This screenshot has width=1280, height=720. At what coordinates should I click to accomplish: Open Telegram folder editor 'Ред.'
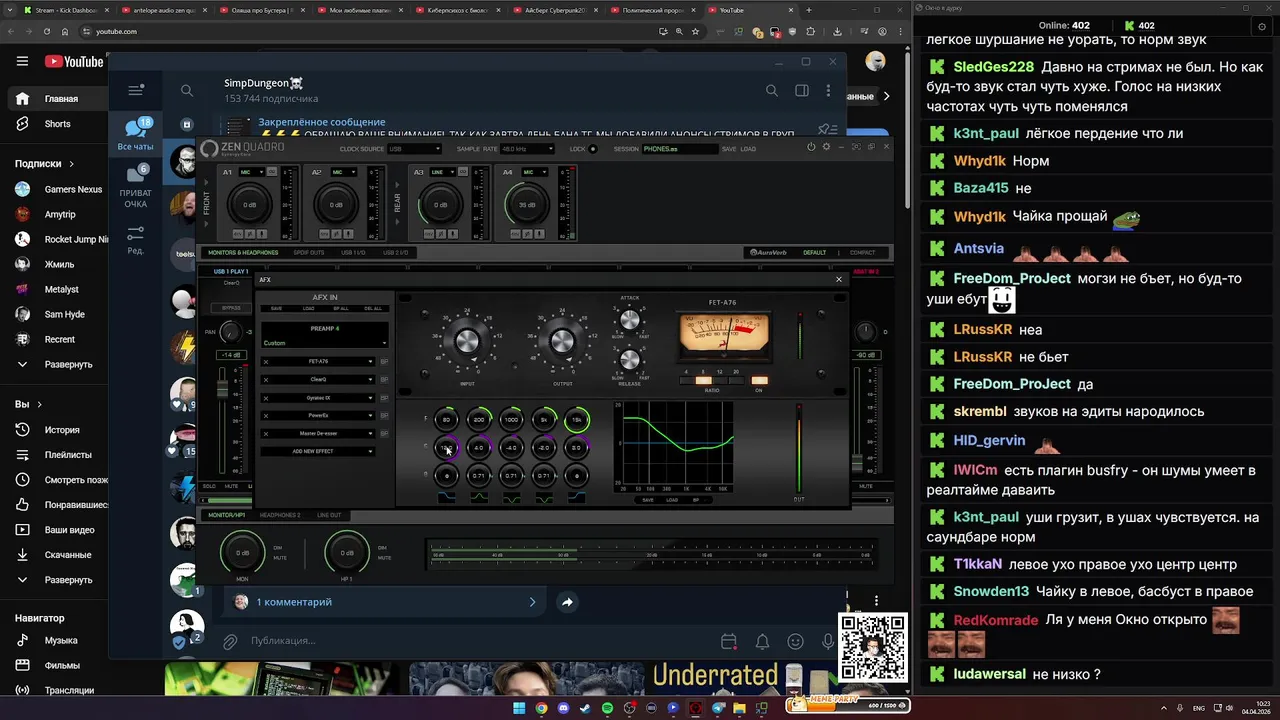pos(136,240)
